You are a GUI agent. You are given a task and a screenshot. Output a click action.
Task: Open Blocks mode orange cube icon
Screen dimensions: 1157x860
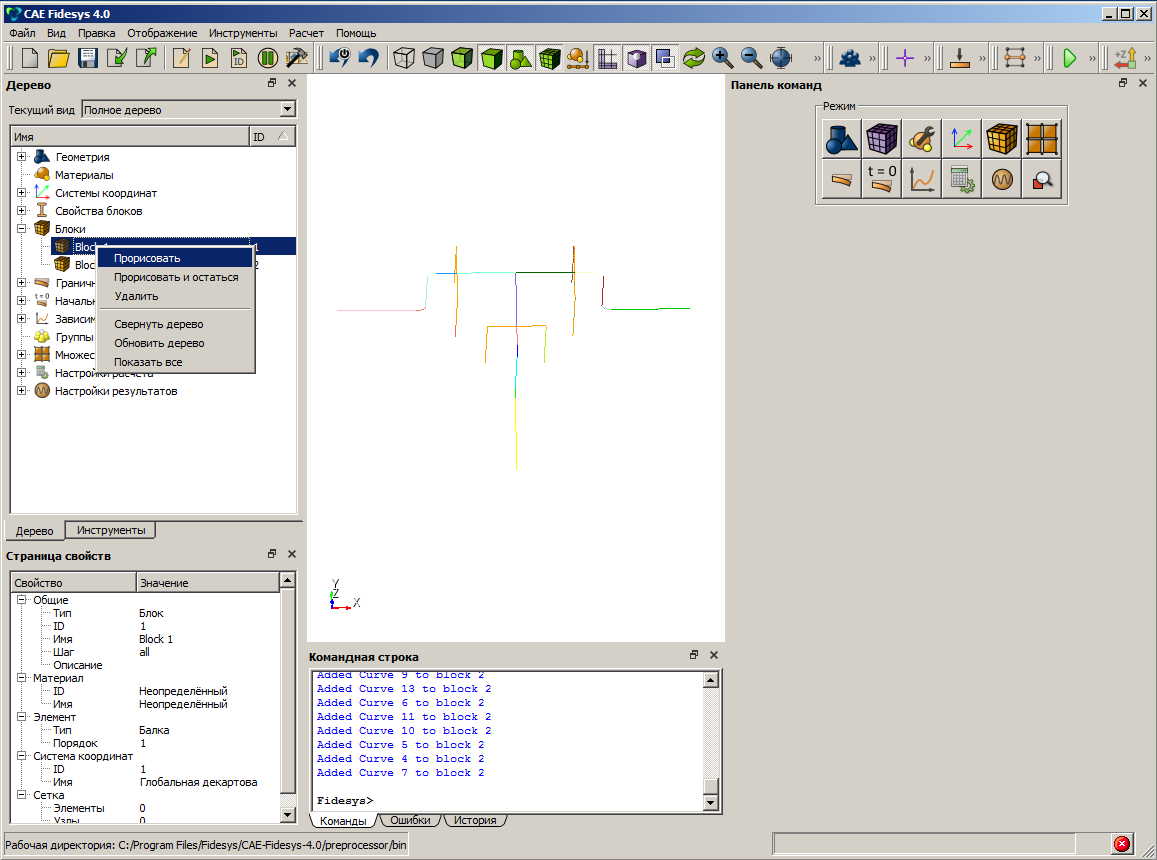point(1001,139)
